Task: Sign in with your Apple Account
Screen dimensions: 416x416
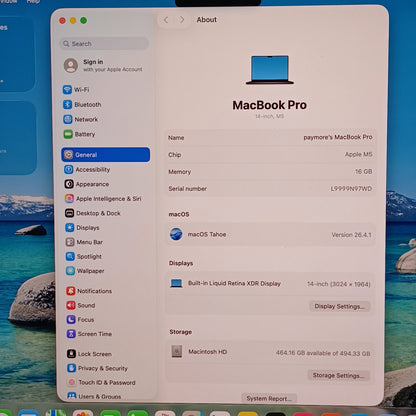Action: click(x=103, y=65)
